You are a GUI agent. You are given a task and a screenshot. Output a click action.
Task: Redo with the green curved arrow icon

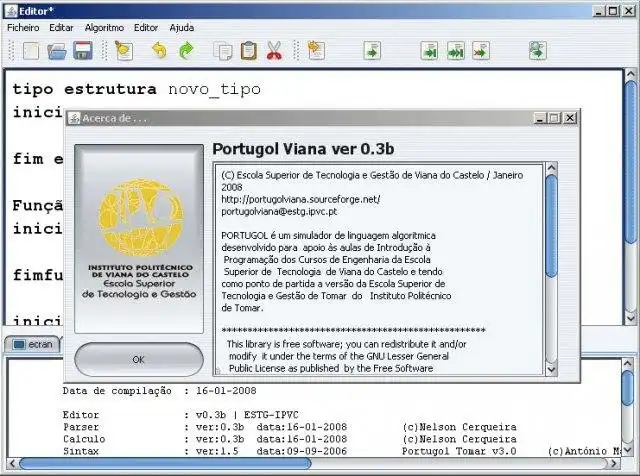(x=187, y=51)
